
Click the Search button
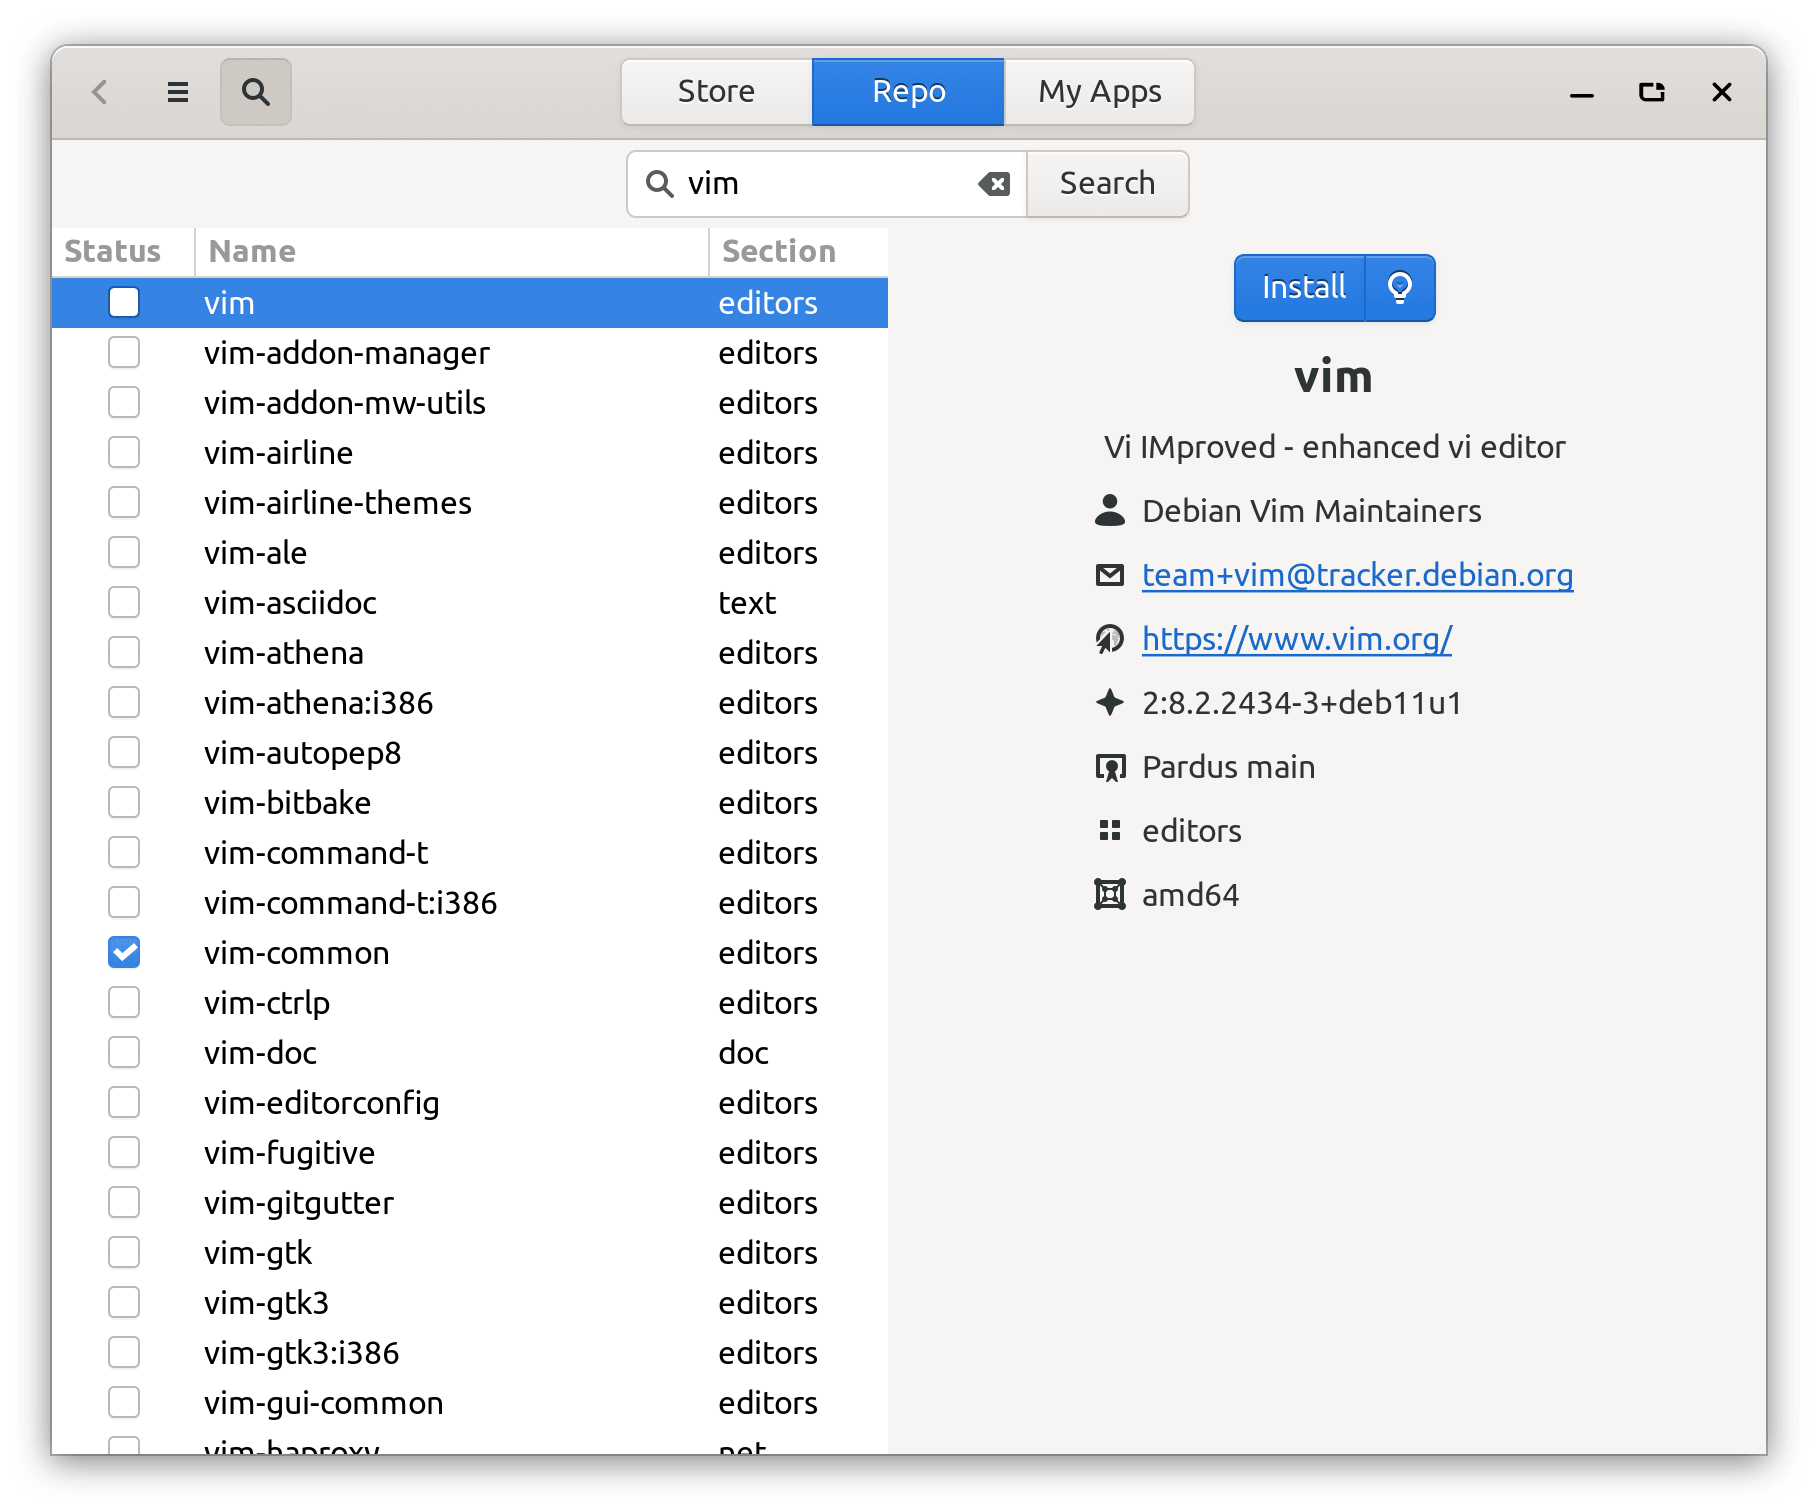1107,184
